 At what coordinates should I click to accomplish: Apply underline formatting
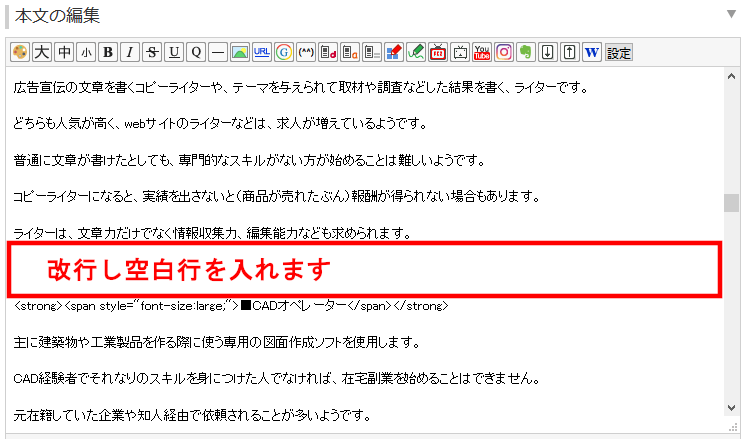click(x=174, y=52)
